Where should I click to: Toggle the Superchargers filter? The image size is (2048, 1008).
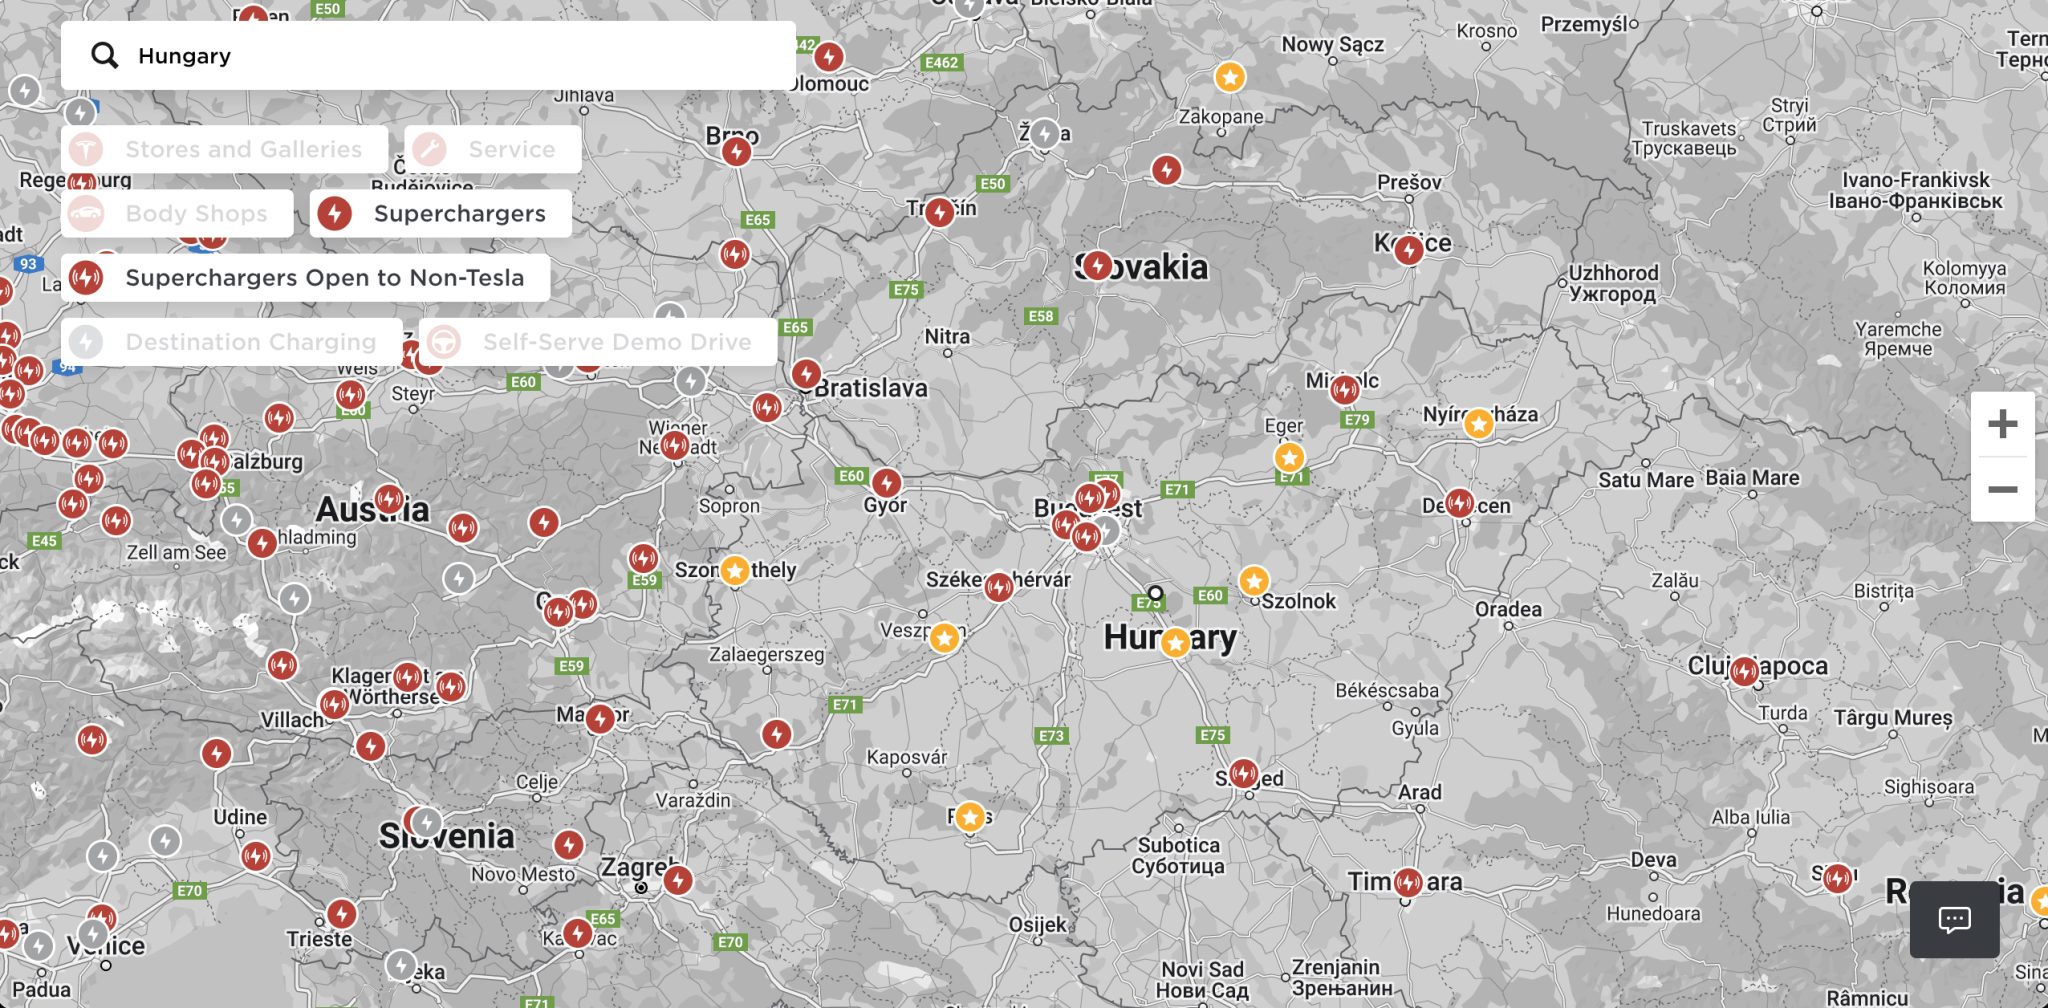point(441,213)
